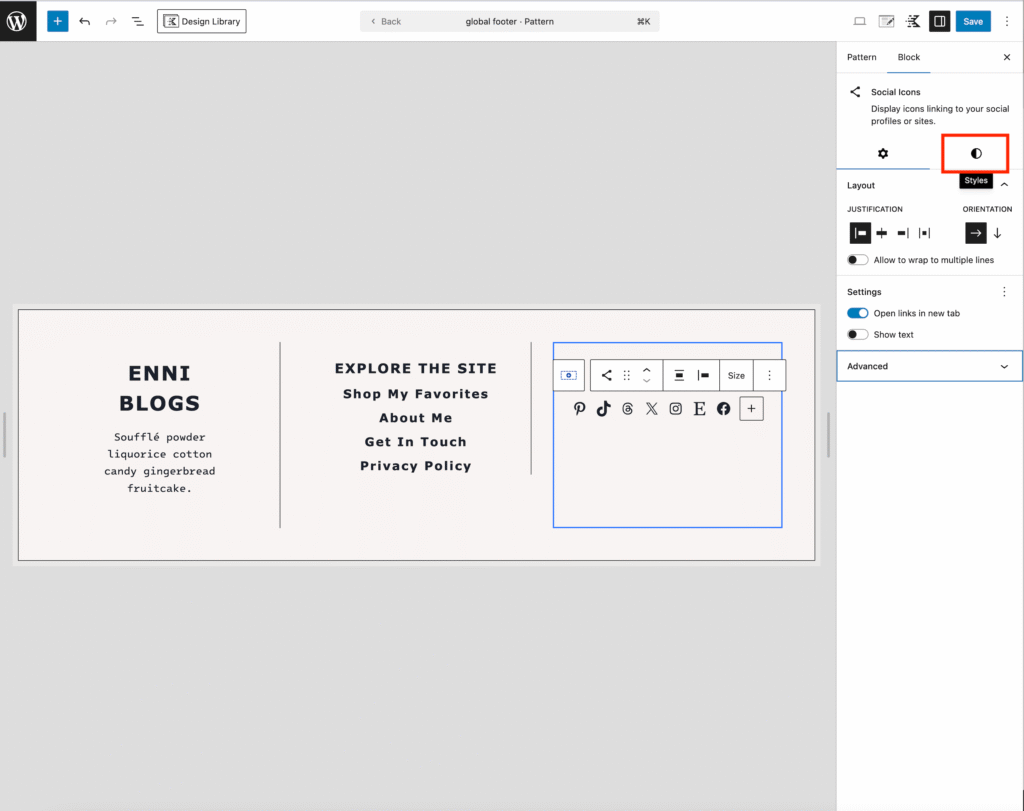Click the TikTok social icon
Viewport: 1024px width, 811px height.
click(603, 408)
